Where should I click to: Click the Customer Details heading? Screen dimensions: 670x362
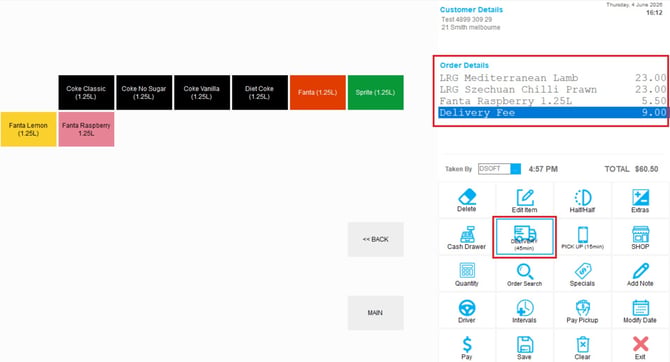coord(471,9)
